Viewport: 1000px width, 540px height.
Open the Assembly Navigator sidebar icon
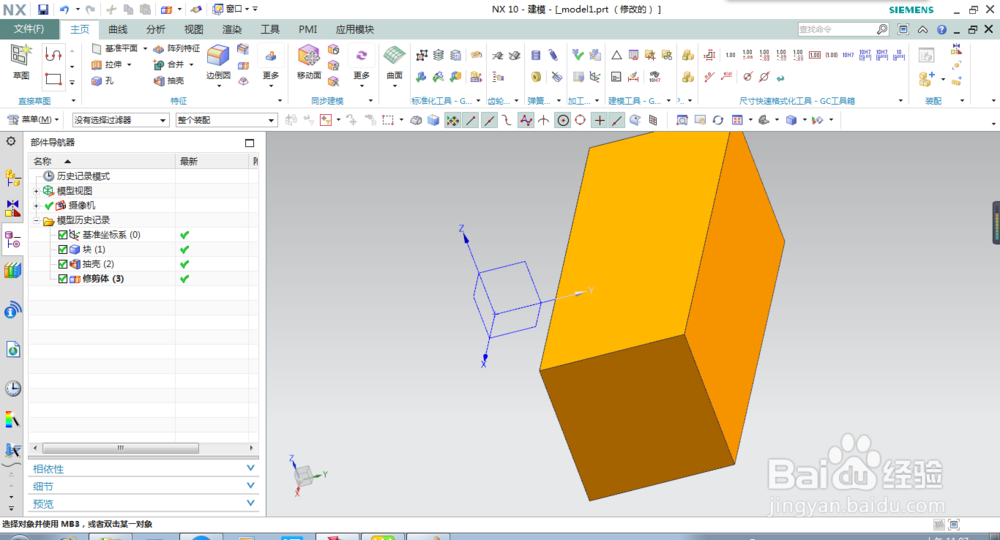(13, 178)
